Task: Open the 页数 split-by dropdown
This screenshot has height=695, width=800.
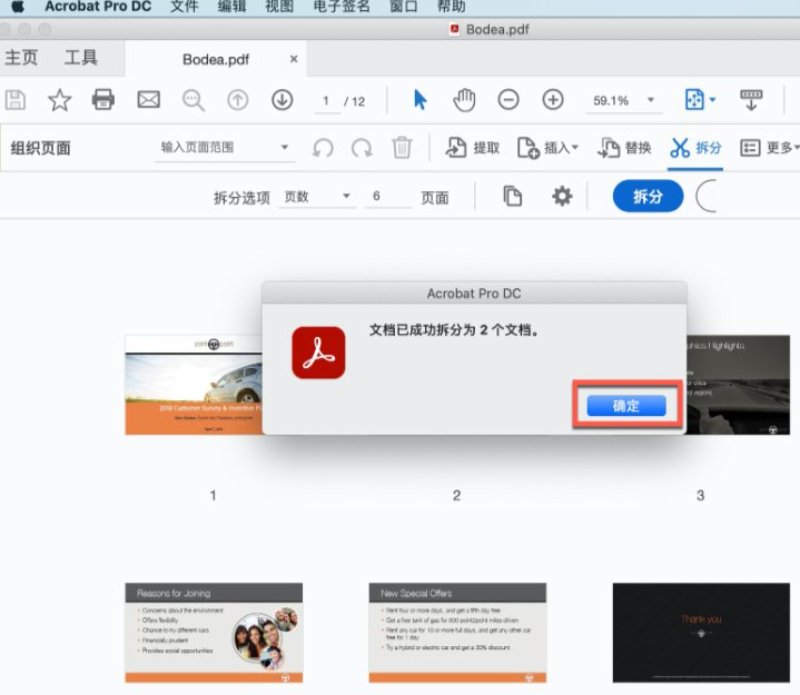Action: pyautogui.click(x=317, y=196)
